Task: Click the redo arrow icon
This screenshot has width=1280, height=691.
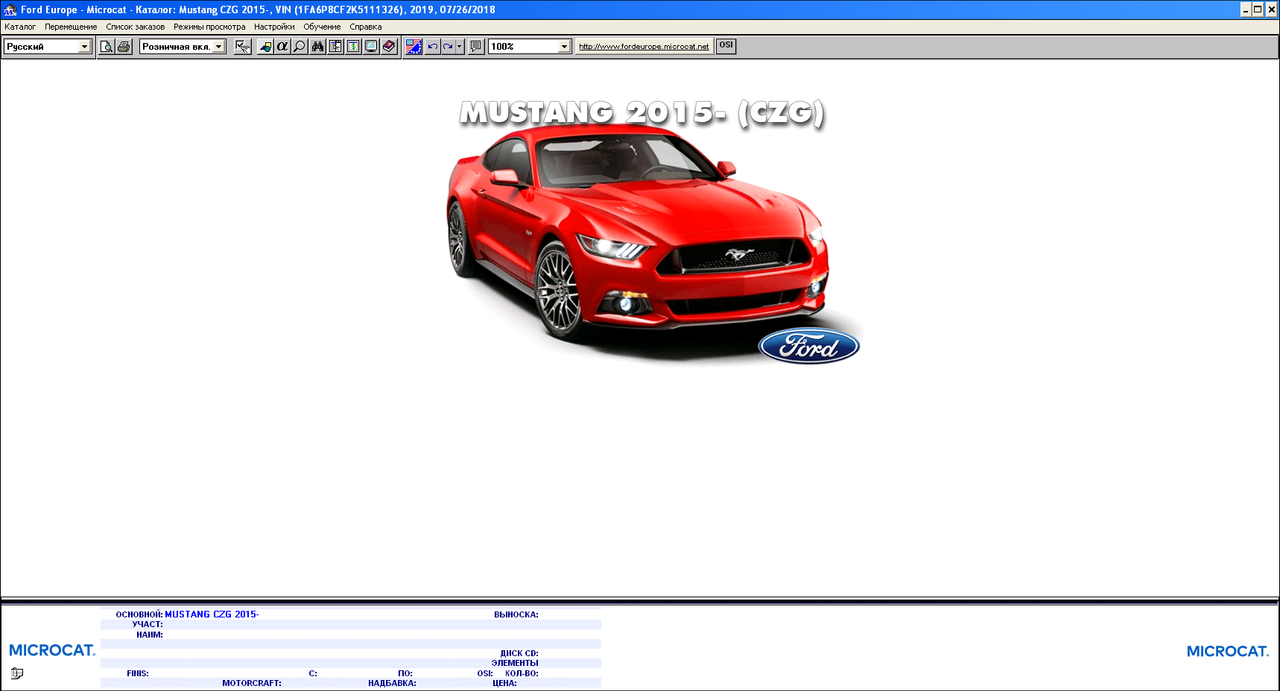Action: click(x=448, y=46)
